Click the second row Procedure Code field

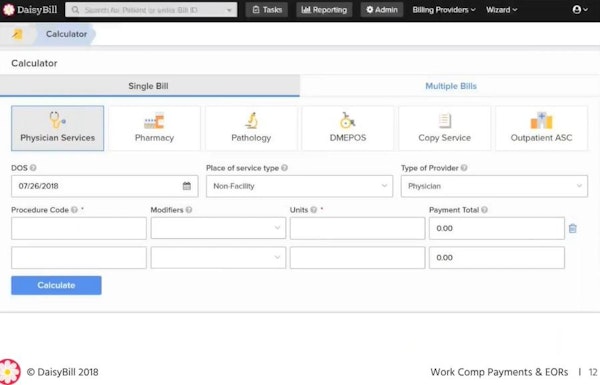coord(79,258)
